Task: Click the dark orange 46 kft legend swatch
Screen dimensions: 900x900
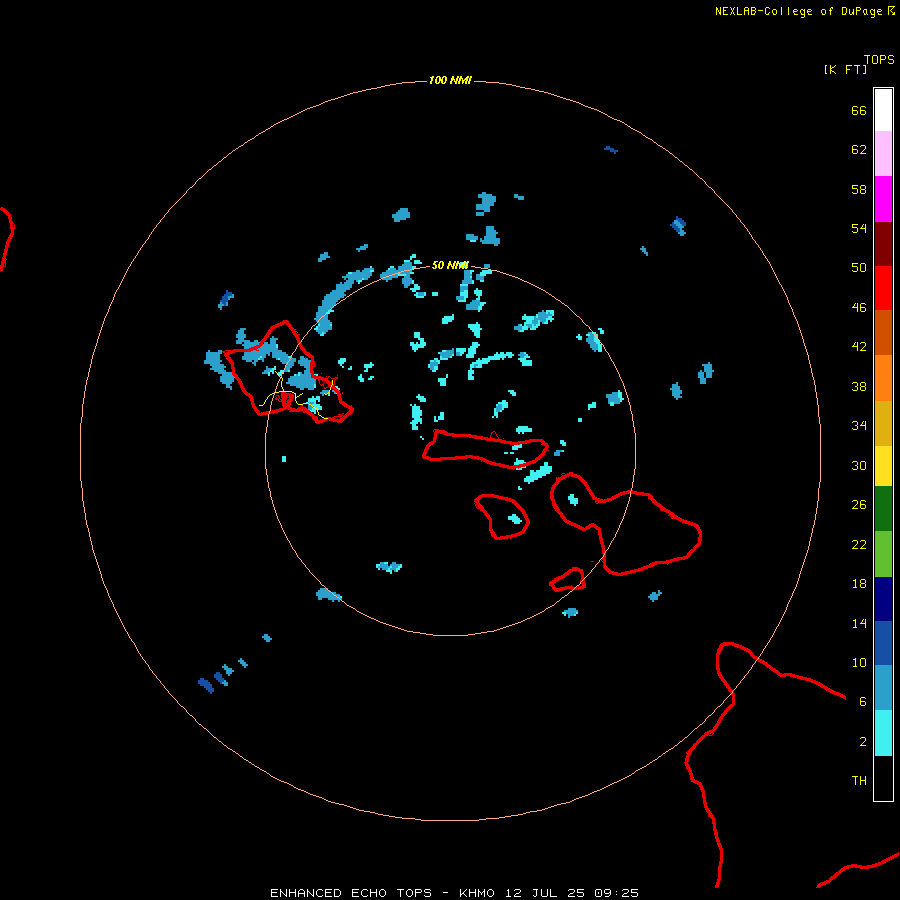Action: (883, 332)
